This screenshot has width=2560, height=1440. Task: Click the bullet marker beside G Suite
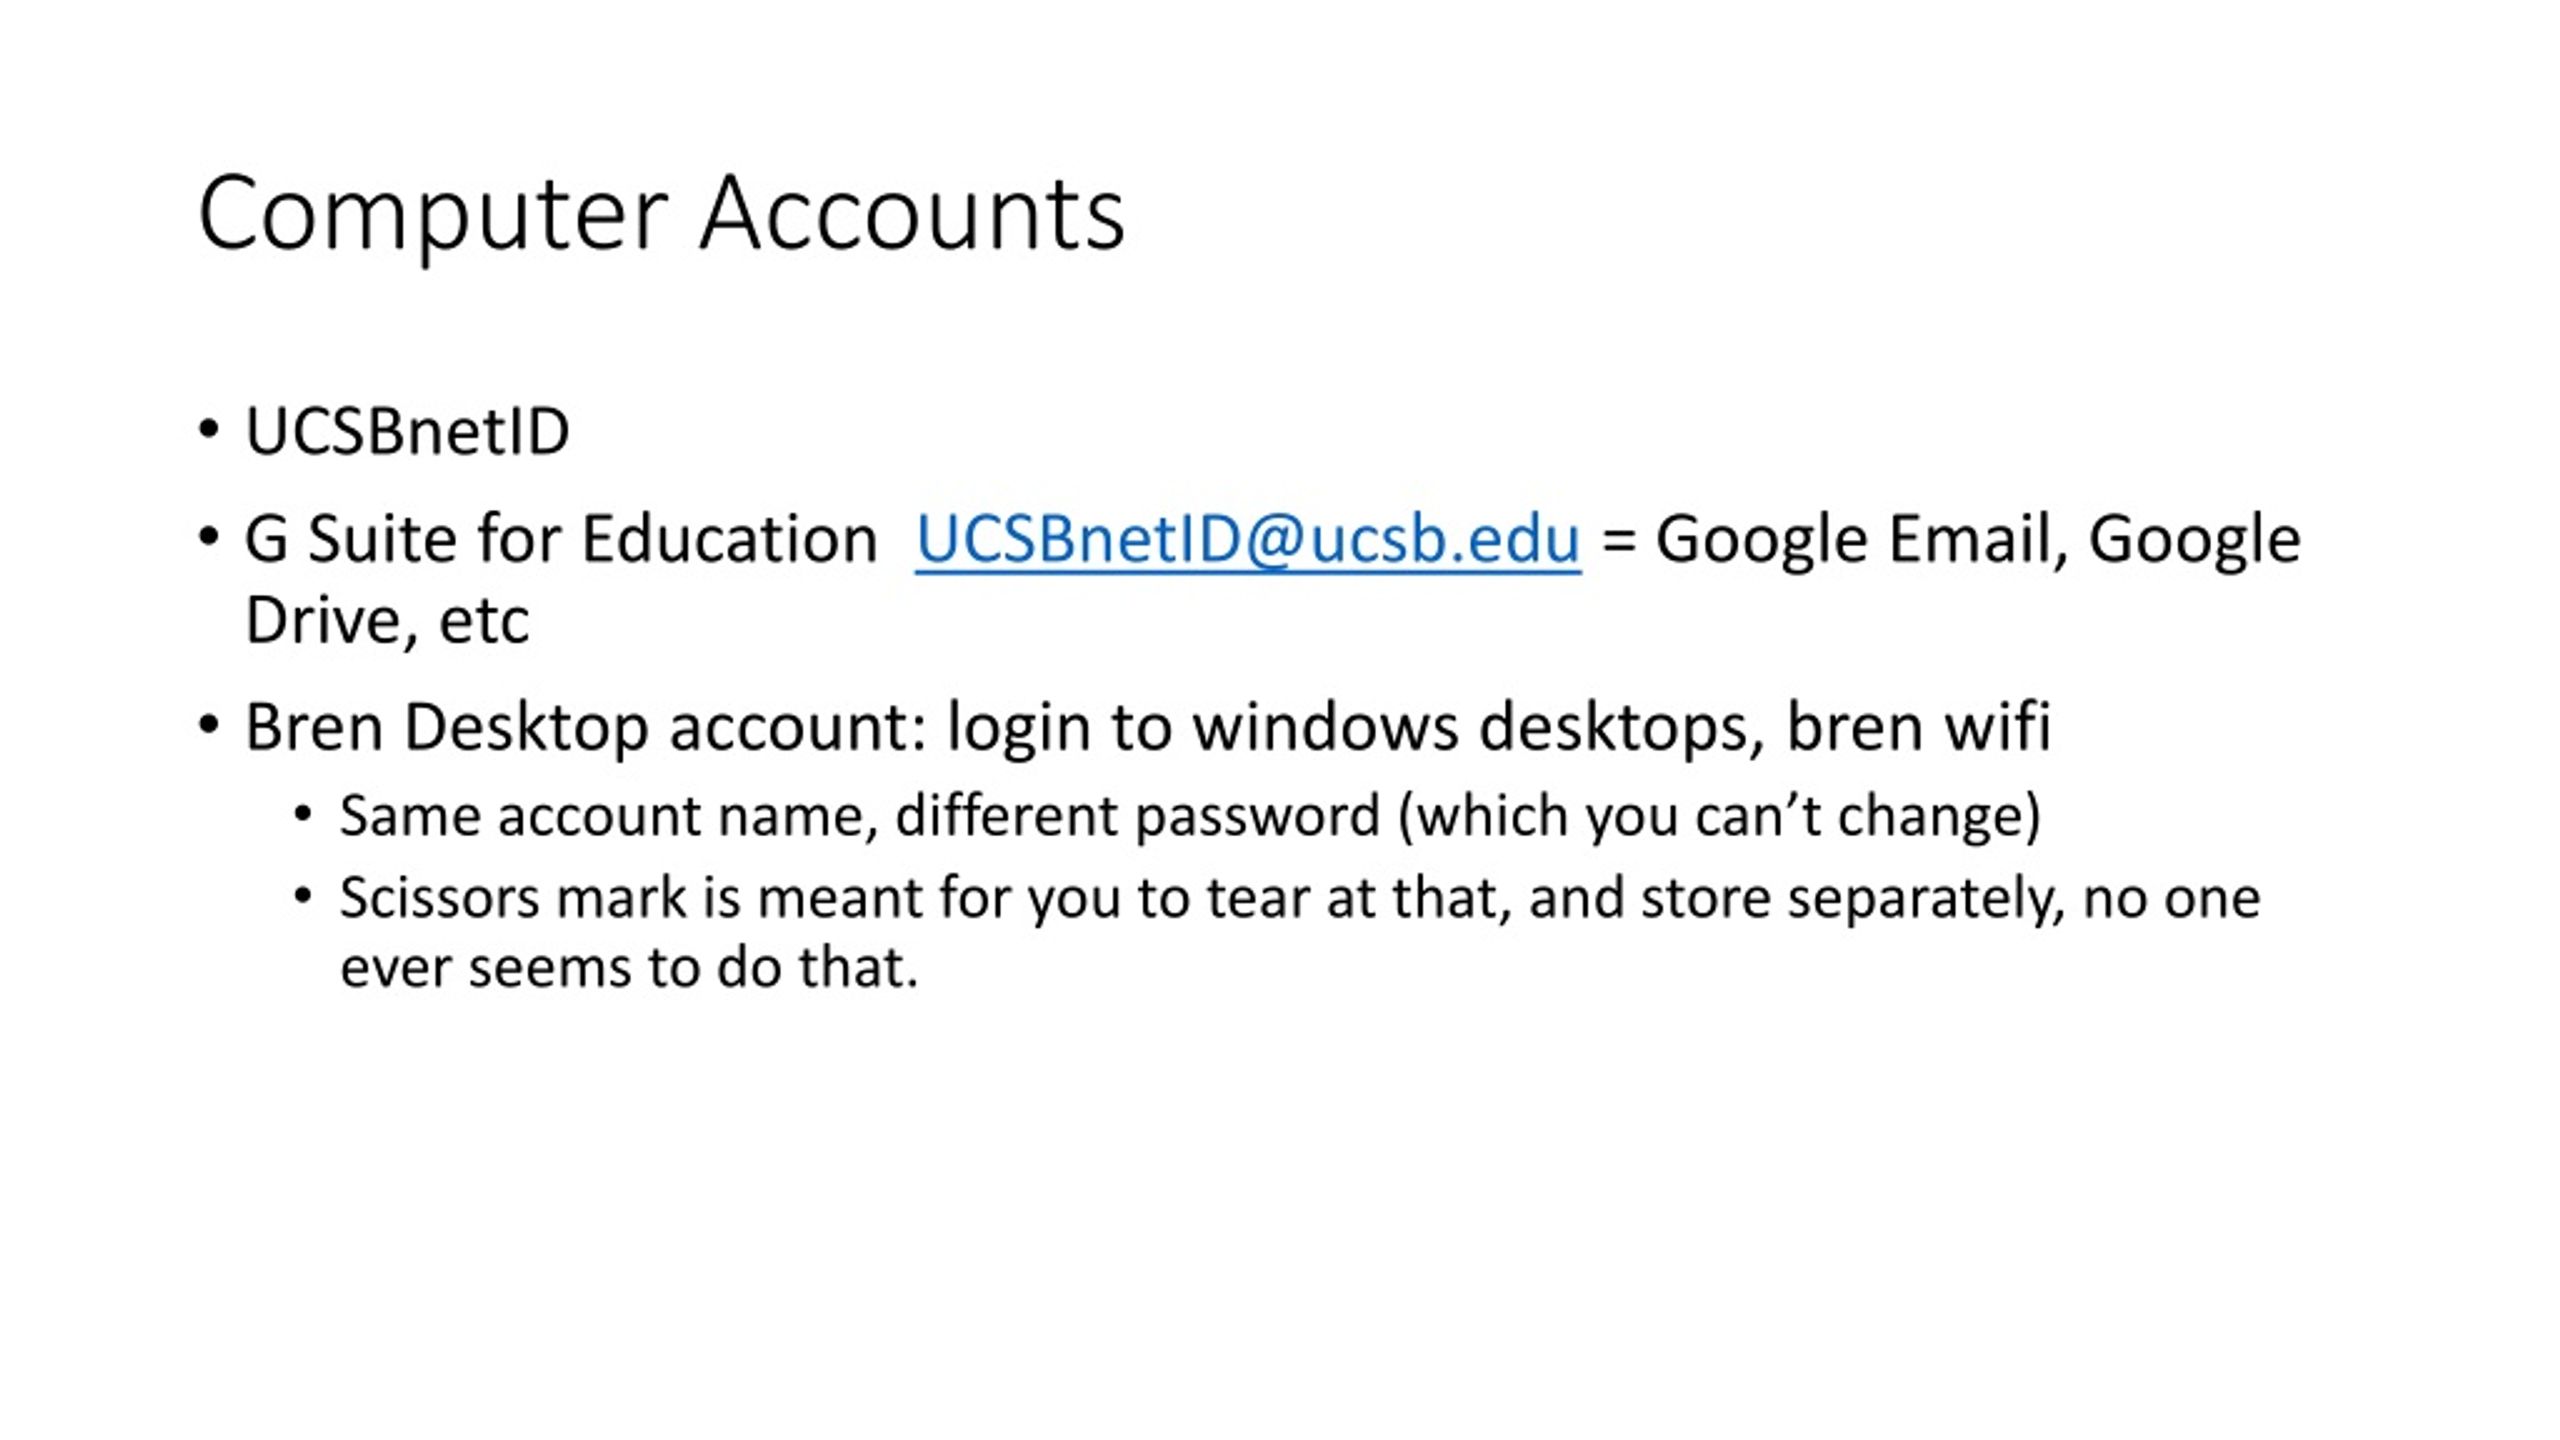tap(208, 537)
